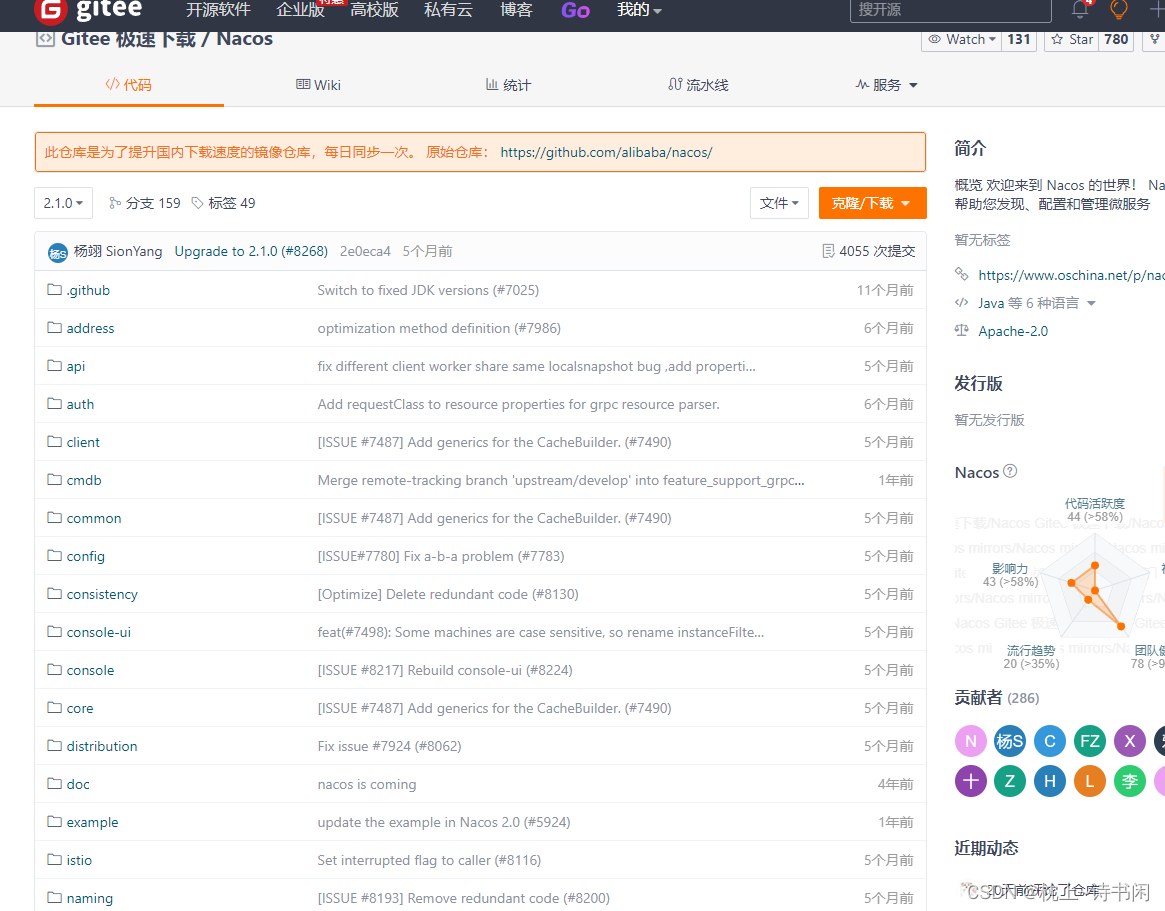Expand the Java 等 6 种语言 list
Viewport: 1165px width, 911px height.
coord(1036,302)
